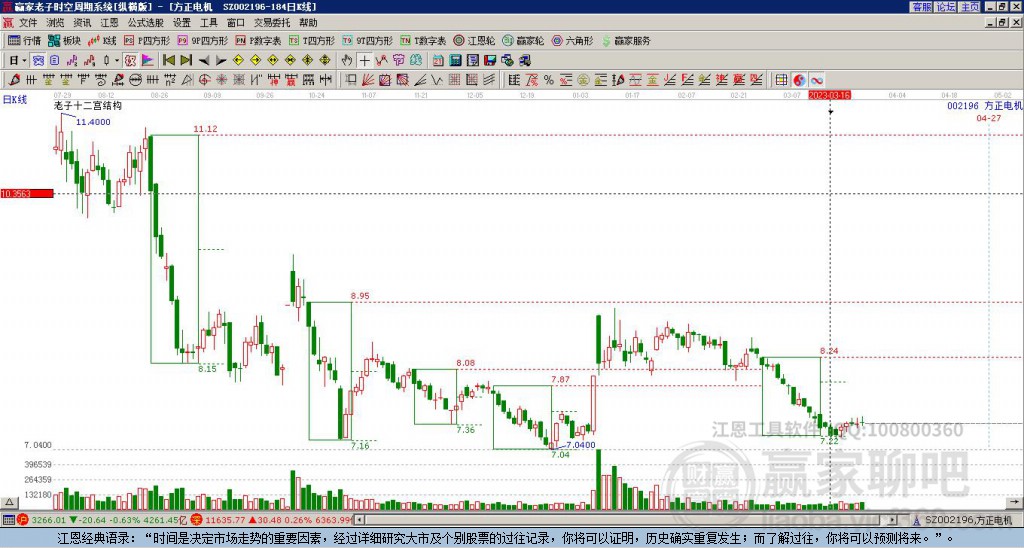Click the yin-yang taiji icon
This screenshot has width=1024, height=548.
click(799, 80)
